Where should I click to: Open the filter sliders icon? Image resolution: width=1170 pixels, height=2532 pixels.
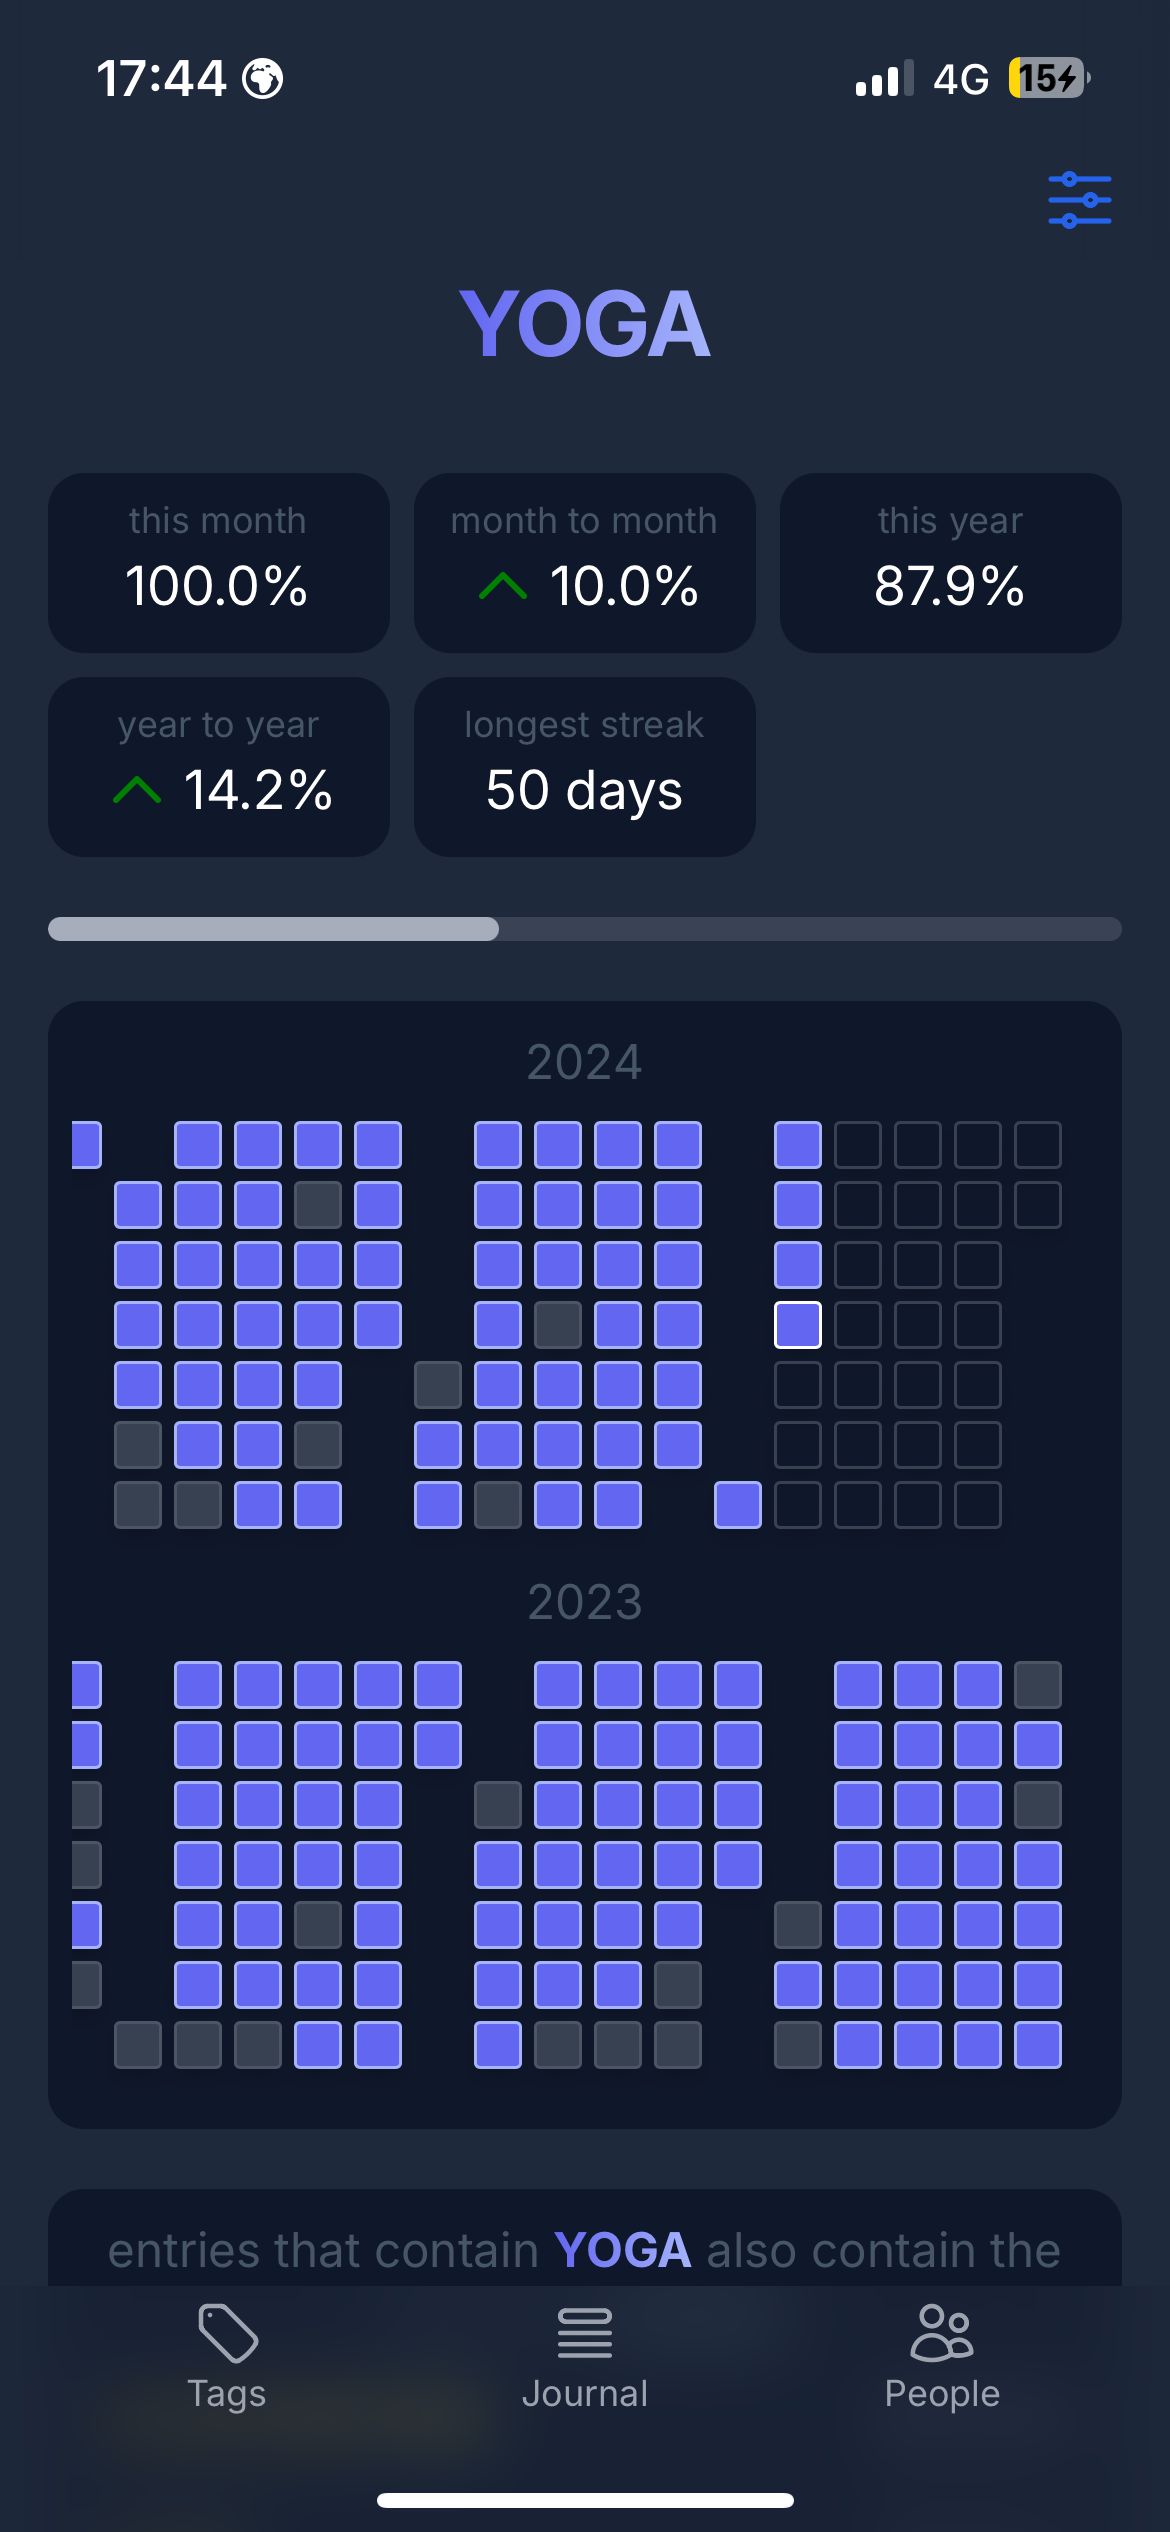(x=1079, y=200)
